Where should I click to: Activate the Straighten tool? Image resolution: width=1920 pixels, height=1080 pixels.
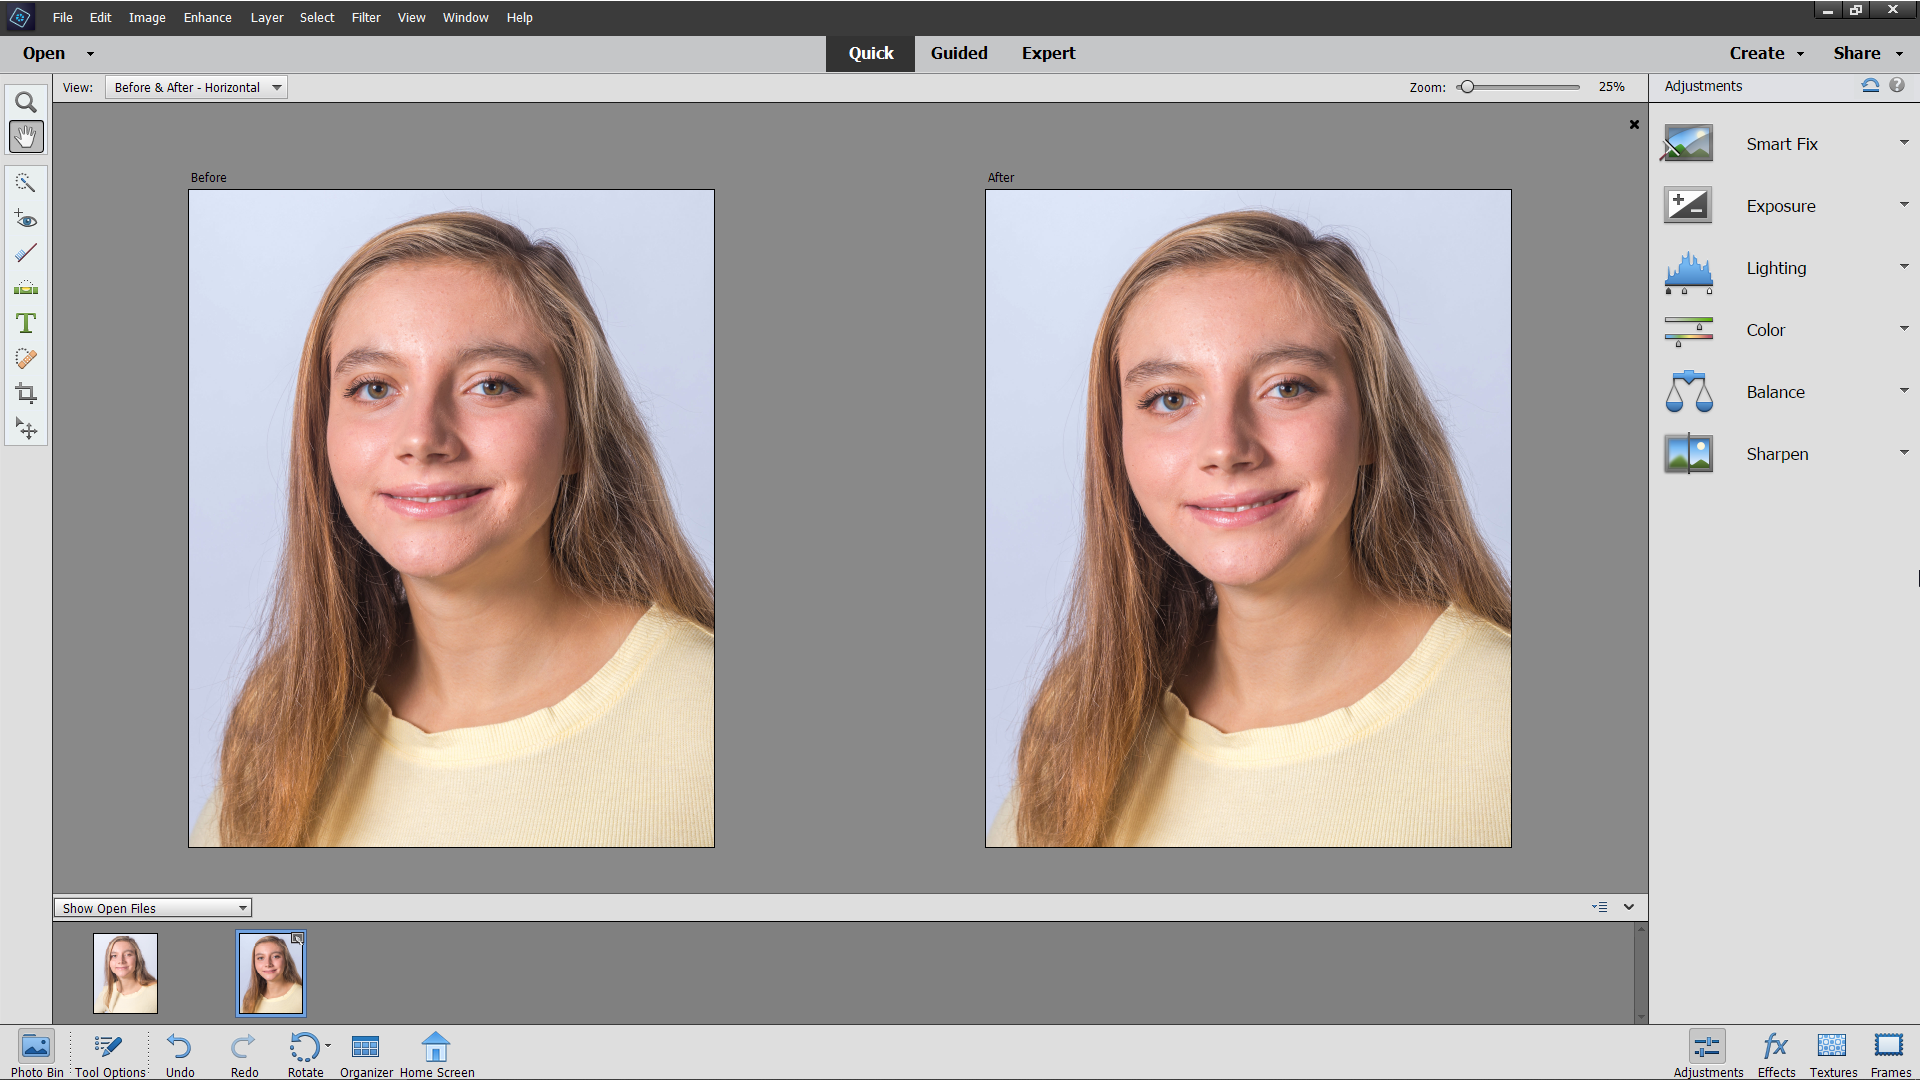(26, 288)
